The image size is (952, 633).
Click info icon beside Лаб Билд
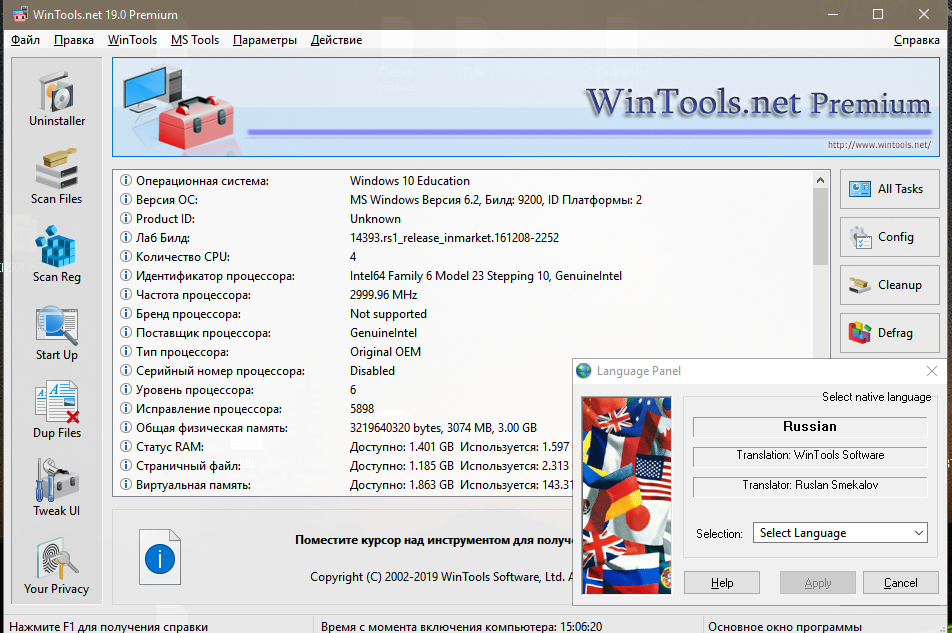126,237
